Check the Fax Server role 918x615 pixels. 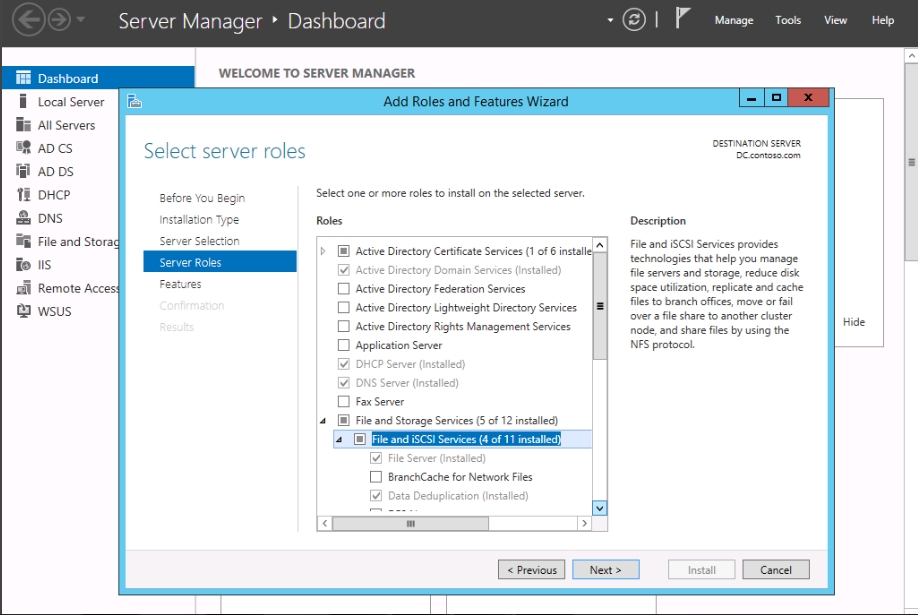point(344,402)
